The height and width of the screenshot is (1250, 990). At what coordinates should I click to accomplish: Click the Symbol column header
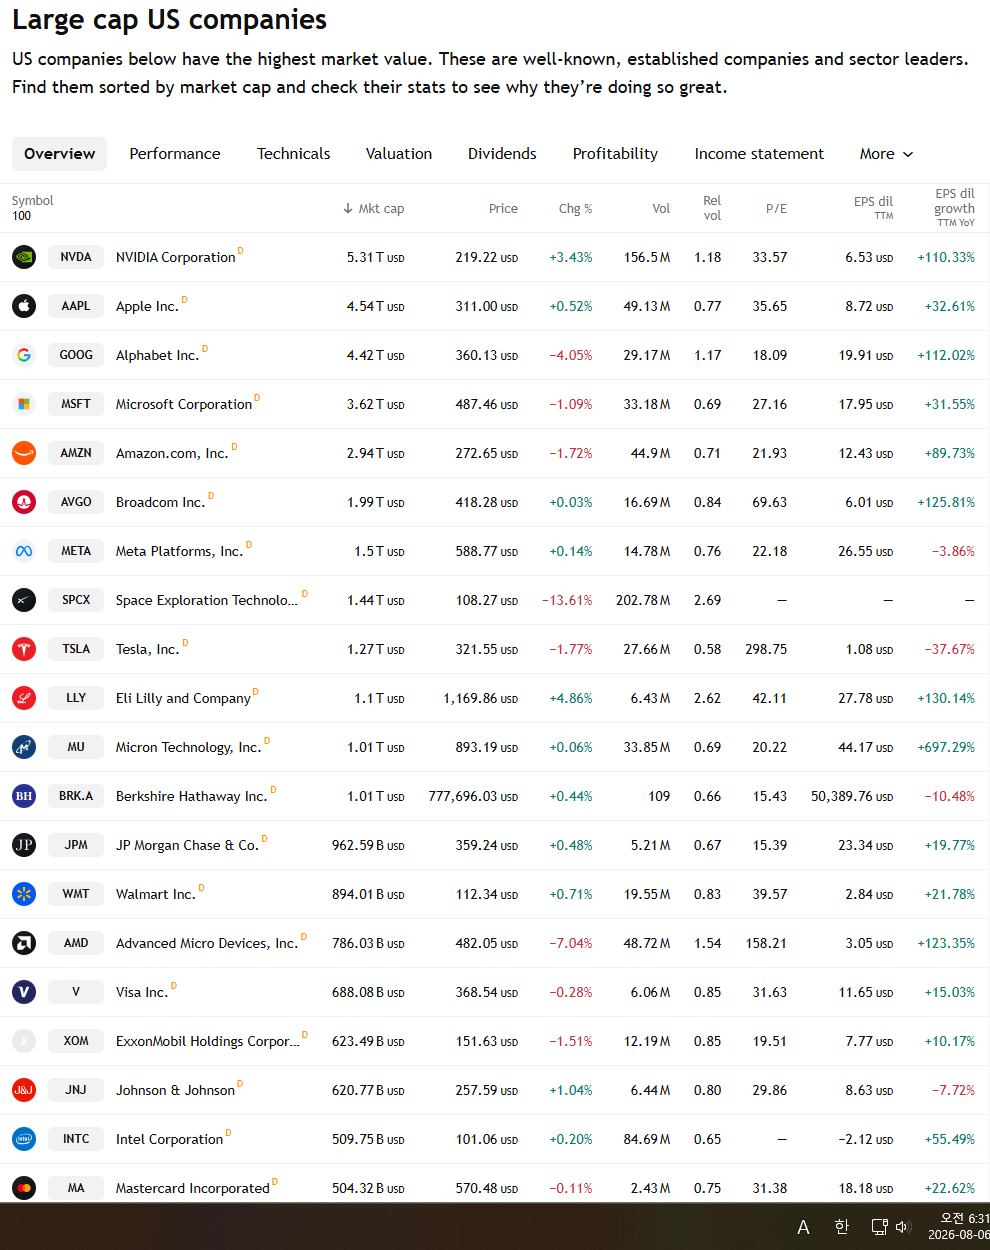pyautogui.click(x=33, y=201)
